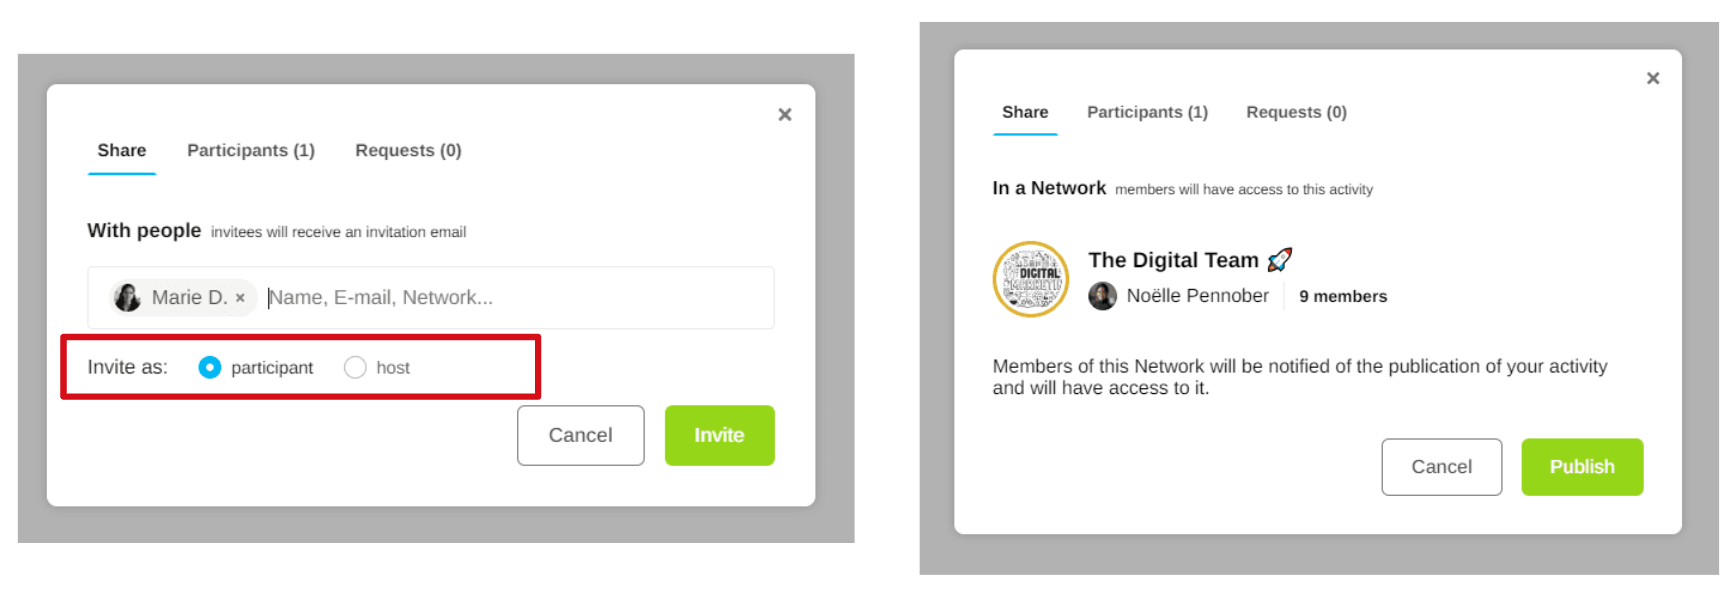Open Participants (1) tab in right dialog

pos(1147,112)
